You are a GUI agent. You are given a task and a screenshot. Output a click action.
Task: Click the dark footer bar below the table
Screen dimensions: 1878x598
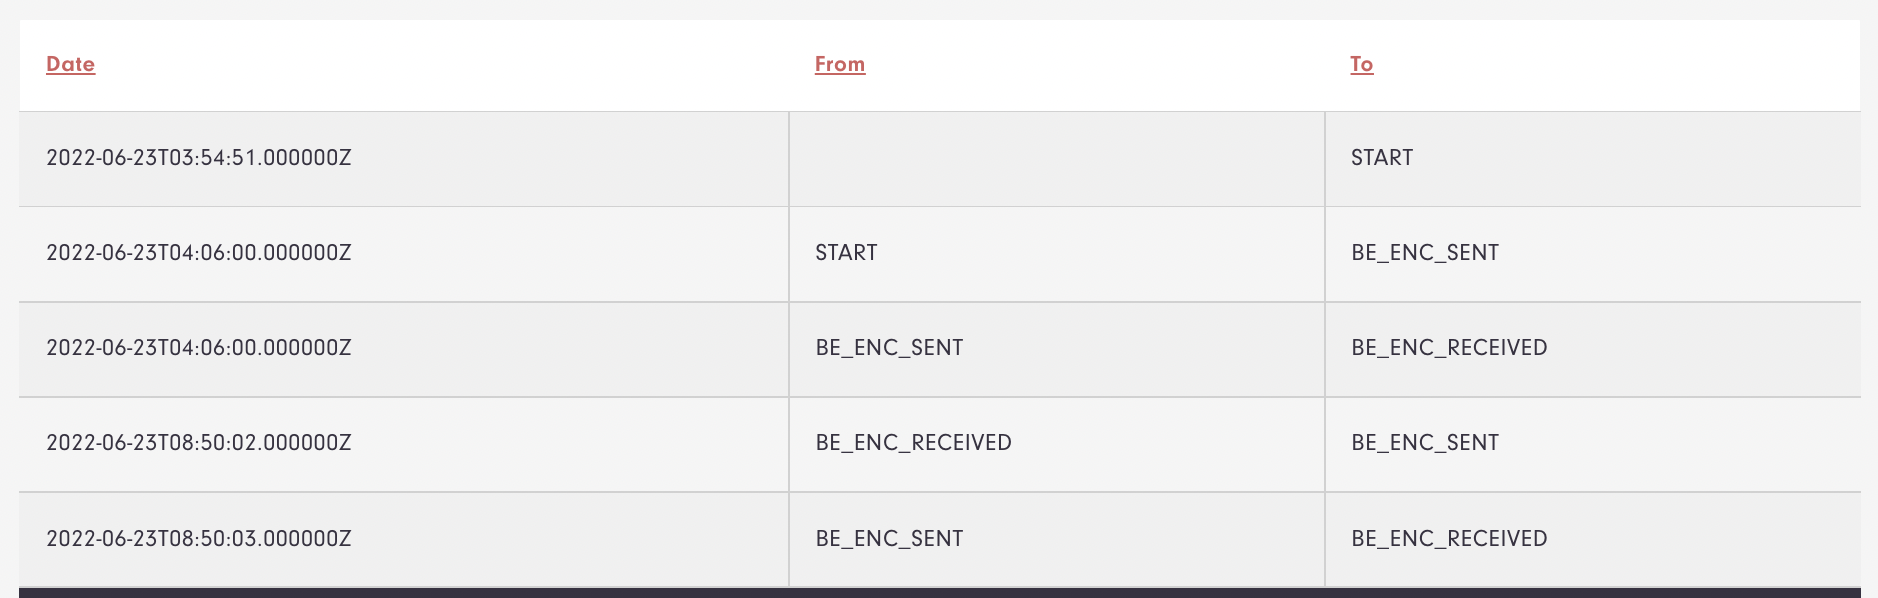(940, 593)
